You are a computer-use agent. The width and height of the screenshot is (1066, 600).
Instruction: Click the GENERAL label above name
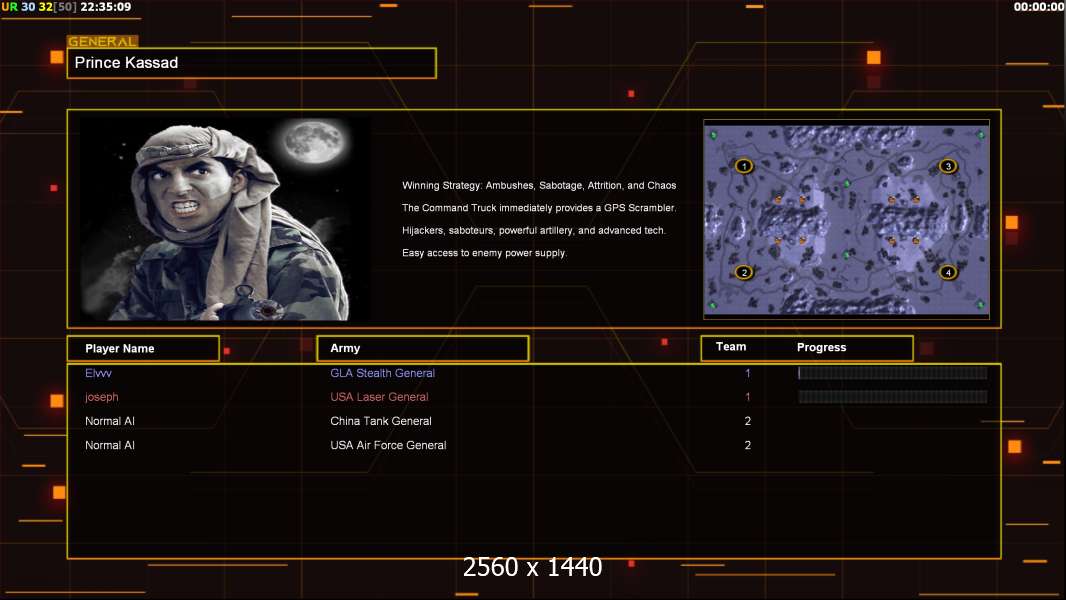102,41
